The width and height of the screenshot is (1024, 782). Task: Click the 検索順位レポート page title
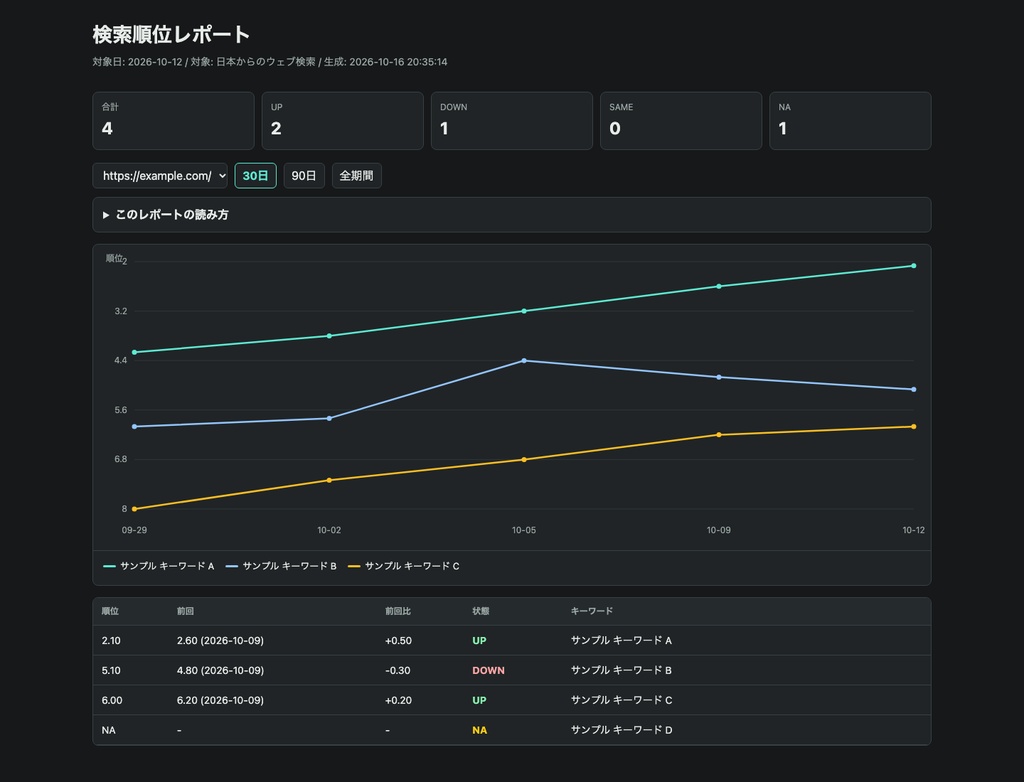click(x=171, y=35)
